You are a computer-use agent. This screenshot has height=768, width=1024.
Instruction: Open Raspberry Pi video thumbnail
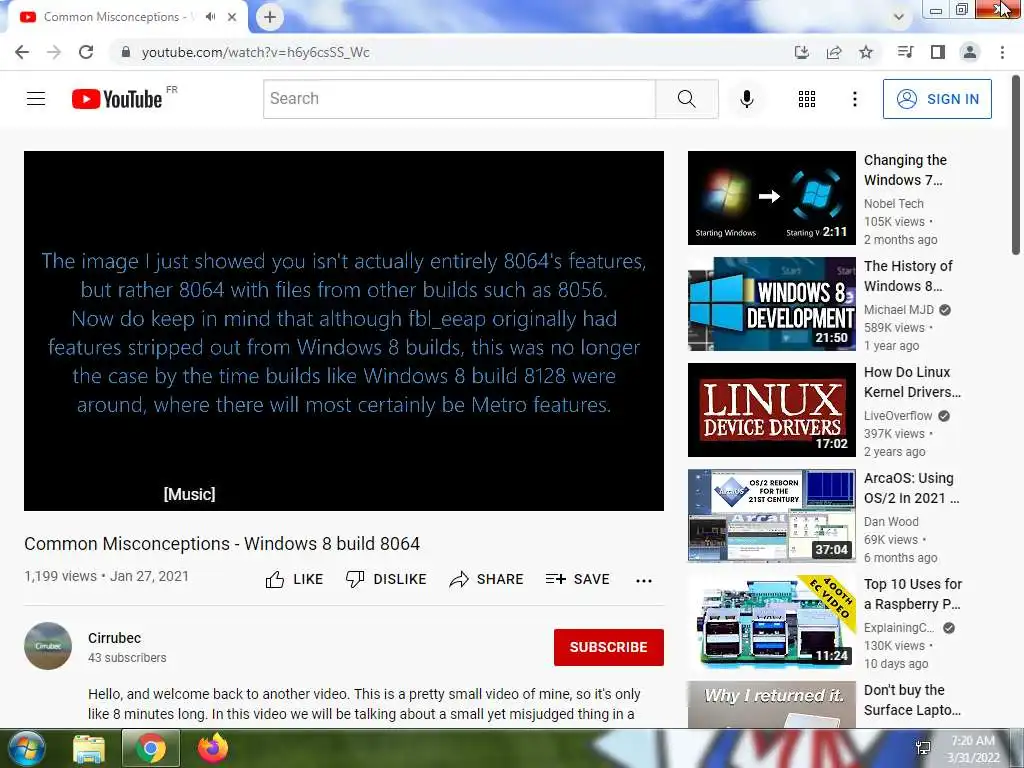pos(771,622)
